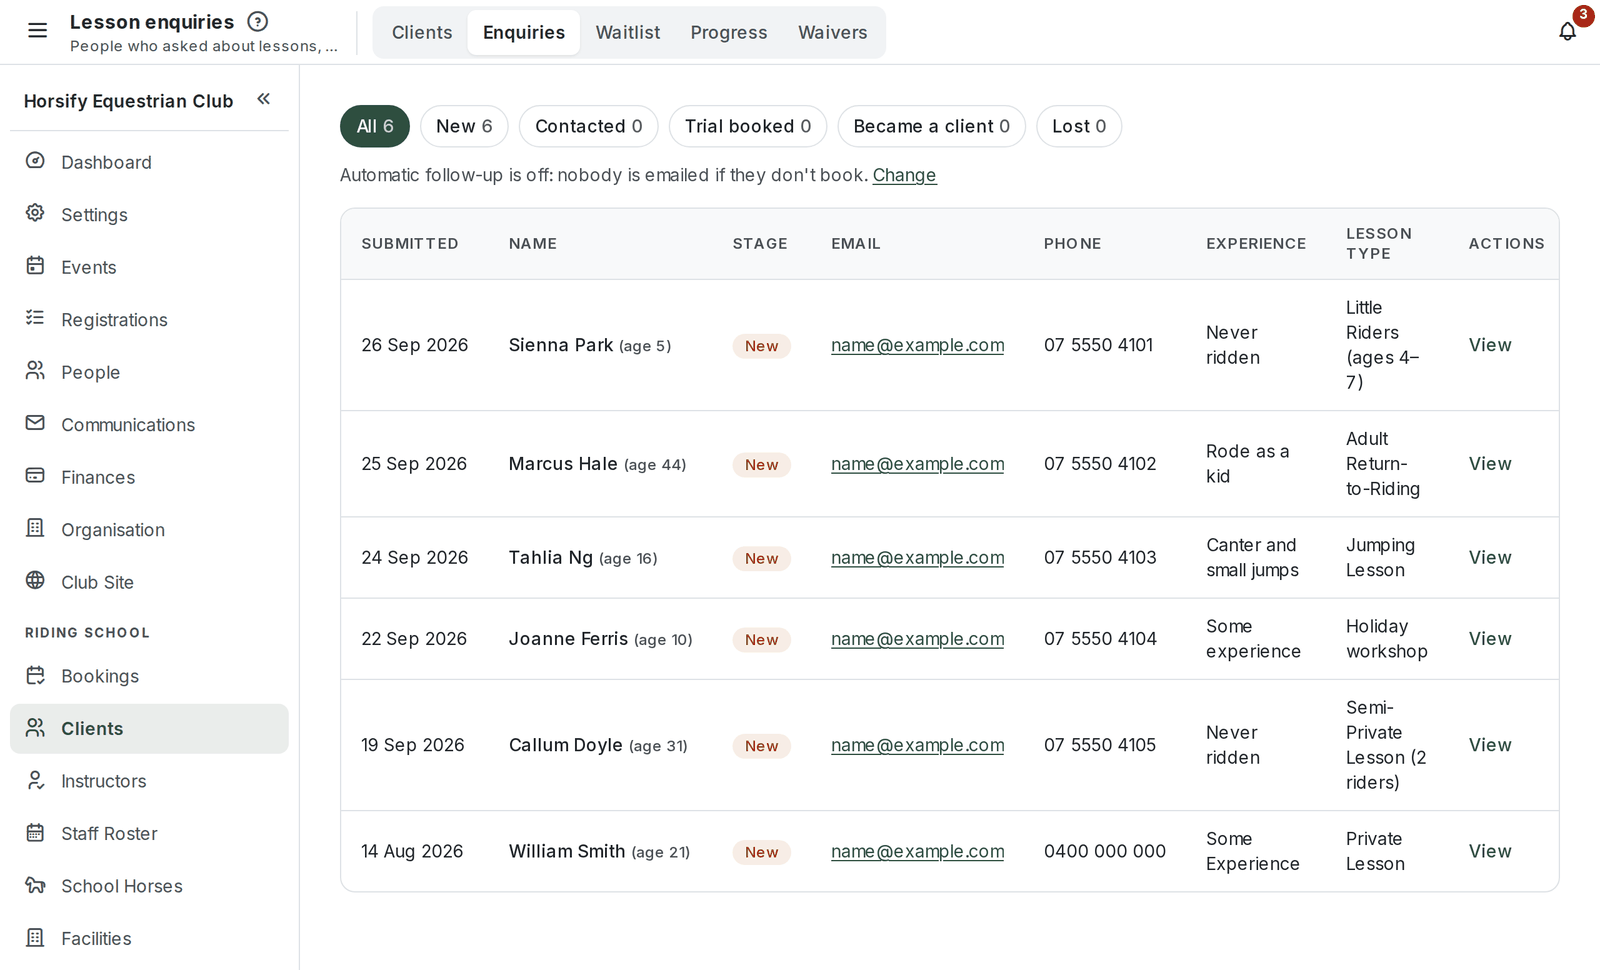Click the Instructors person icon
Image resolution: width=1600 pixels, height=970 pixels.
pyautogui.click(x=35, y=780)
